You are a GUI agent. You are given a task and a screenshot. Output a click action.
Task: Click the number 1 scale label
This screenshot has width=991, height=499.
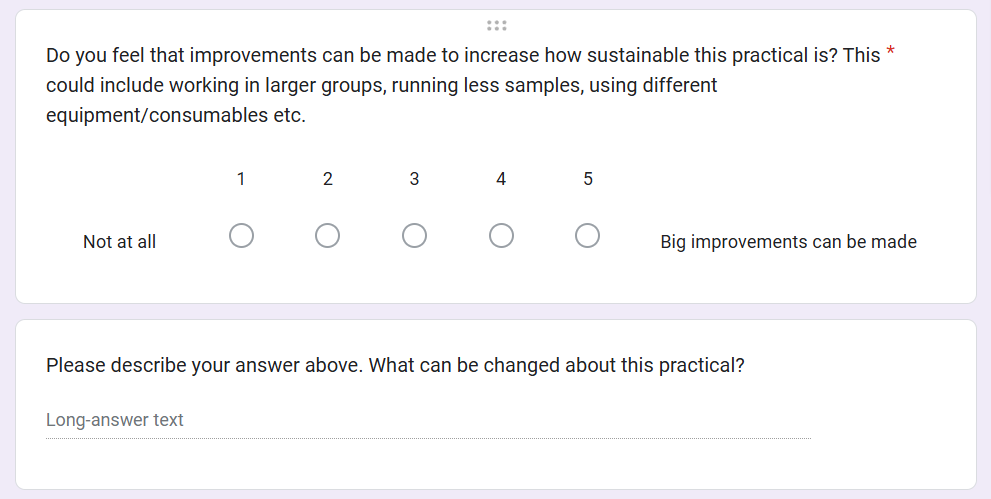(x=241, y=179)
